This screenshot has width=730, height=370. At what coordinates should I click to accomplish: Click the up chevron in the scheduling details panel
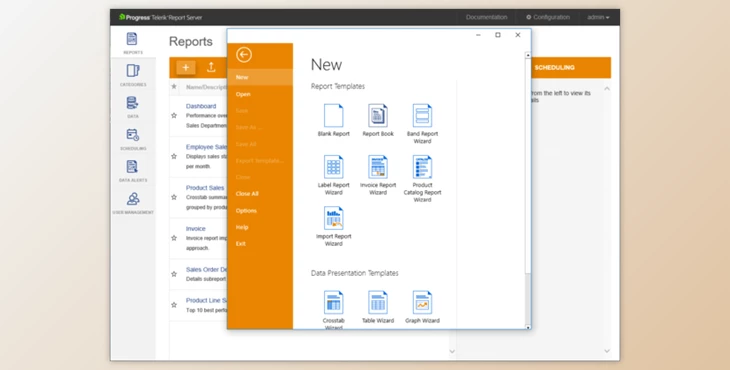[607, 88]
